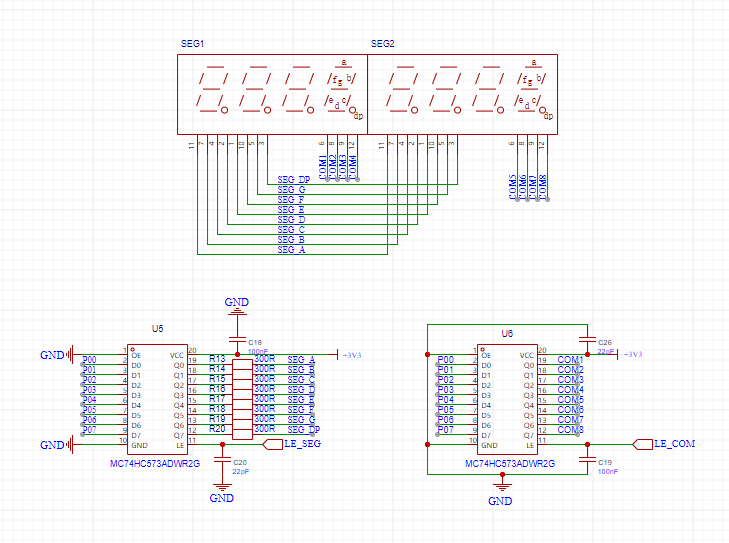Click the 300R value beside R13
The height and width of the screenshot is (543, 729).
[265, 359]
